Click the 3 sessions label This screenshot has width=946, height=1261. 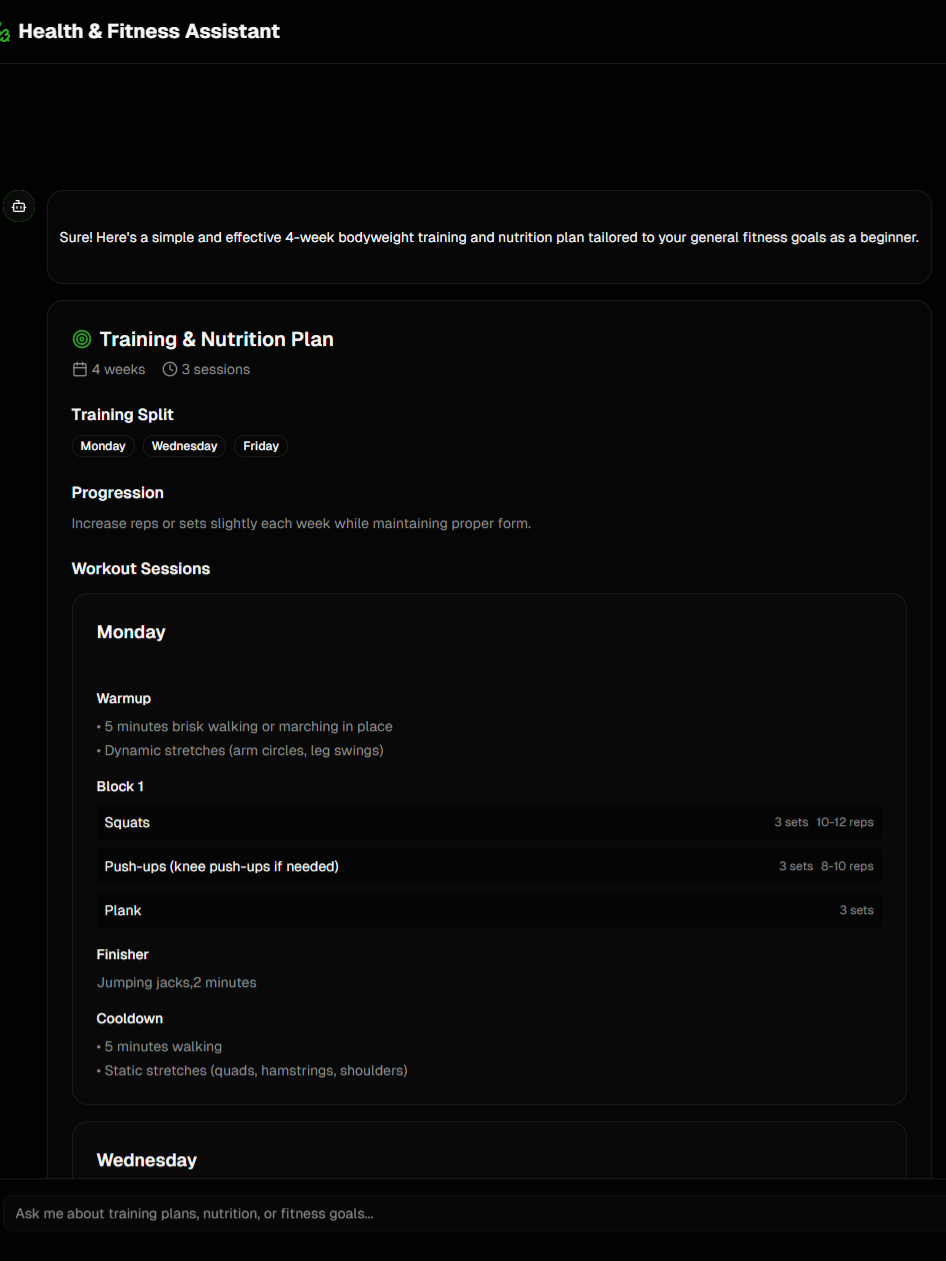tap(216, 369)
